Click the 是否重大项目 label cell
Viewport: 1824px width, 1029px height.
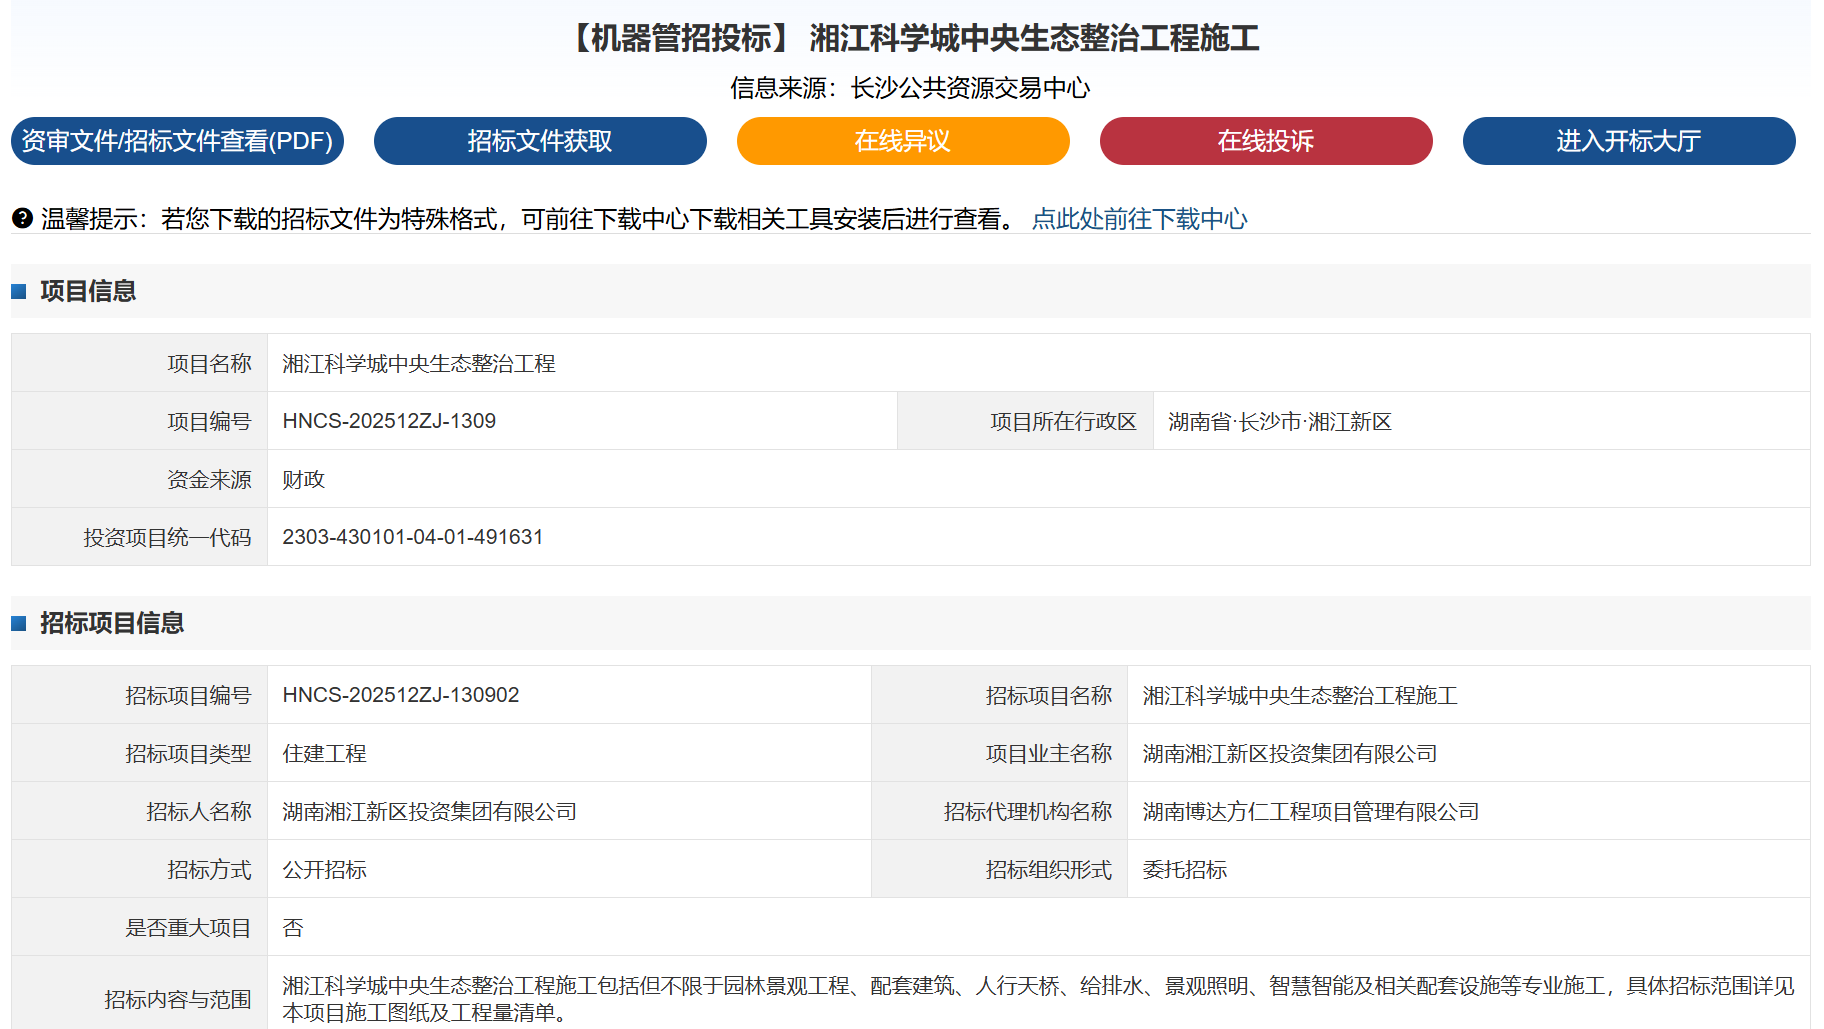coord(140,927)
